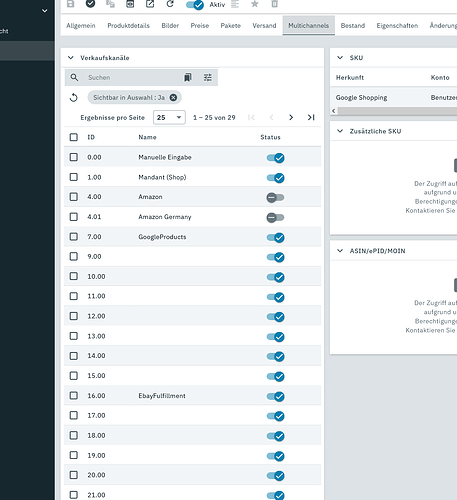Collapse the Zusätzliche SKU panel
This screenshot has width=457, height=500.
pos(340,131)
